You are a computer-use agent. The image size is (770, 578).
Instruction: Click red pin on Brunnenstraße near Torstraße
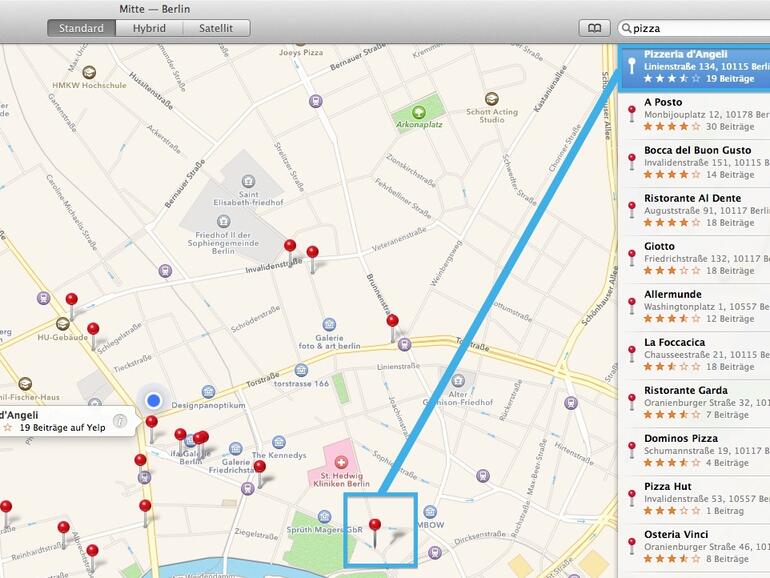(x=392, y=321)
